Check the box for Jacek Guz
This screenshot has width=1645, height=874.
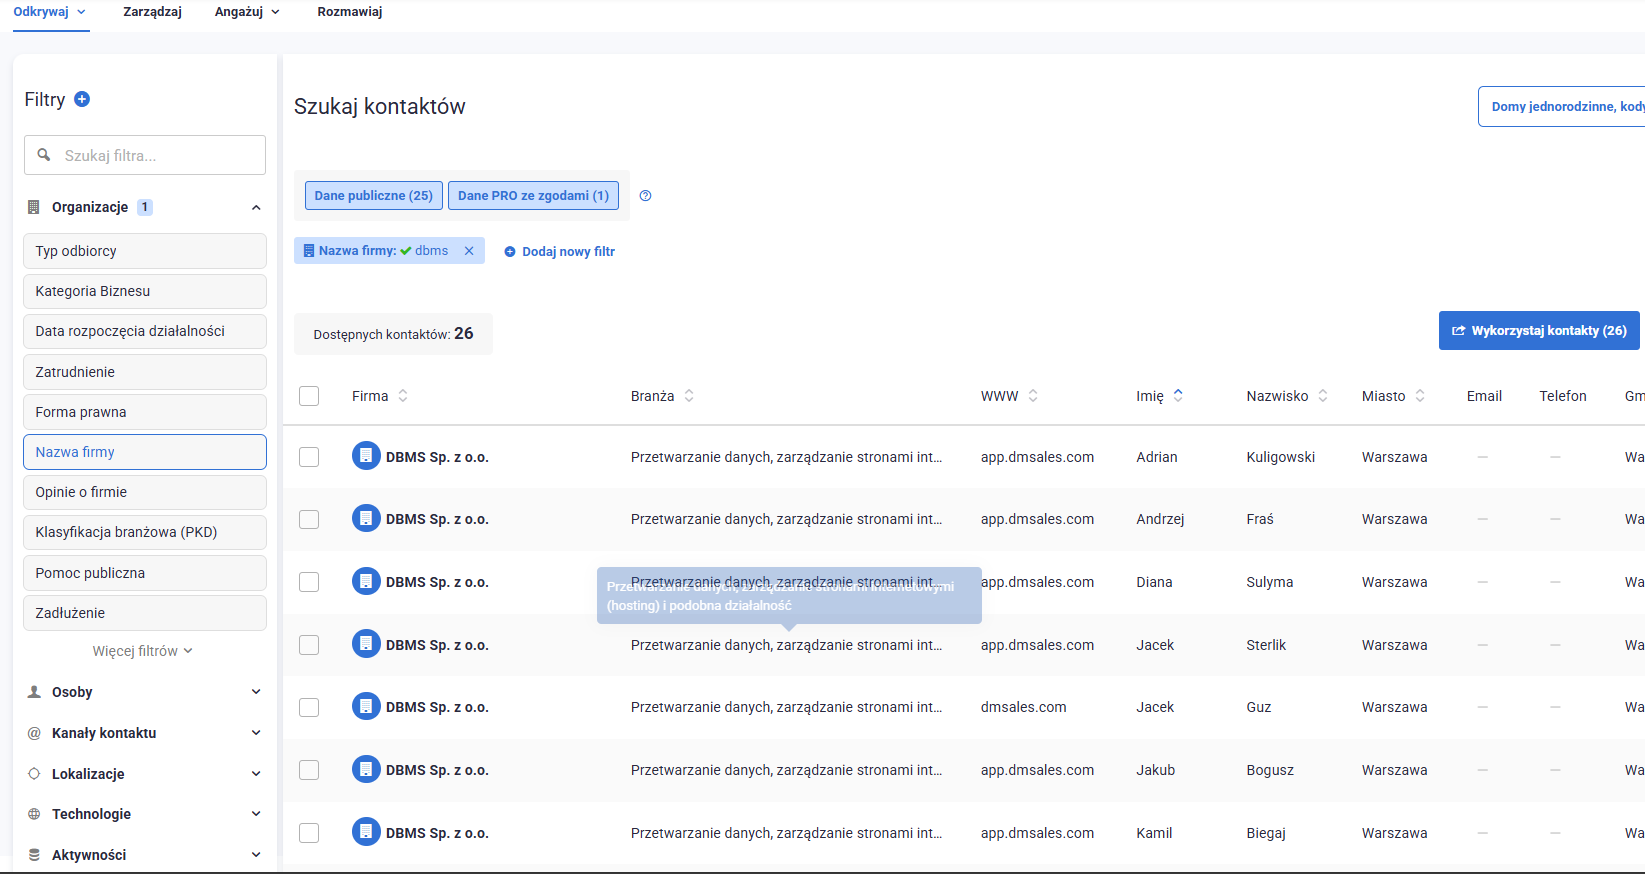click(x=309, y=707)
